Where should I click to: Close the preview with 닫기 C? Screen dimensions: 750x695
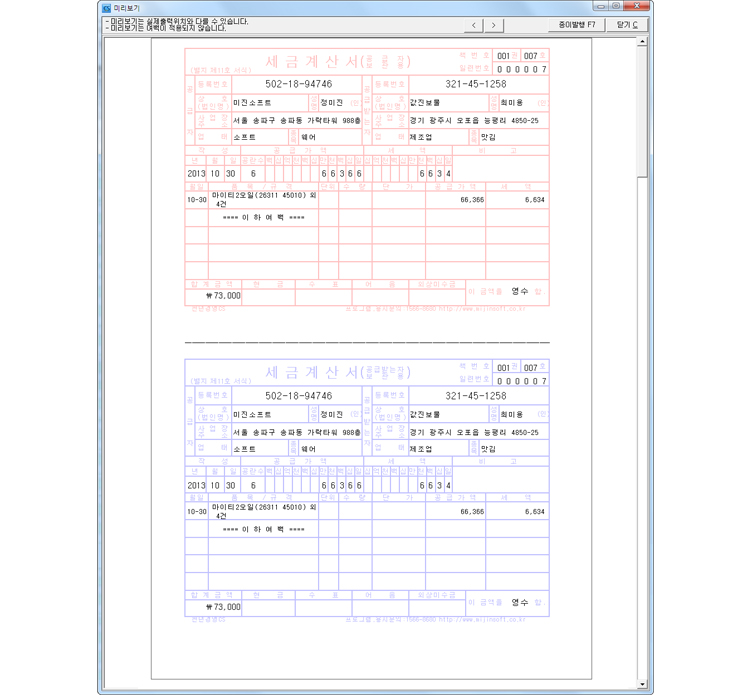[x=627, y=25]
